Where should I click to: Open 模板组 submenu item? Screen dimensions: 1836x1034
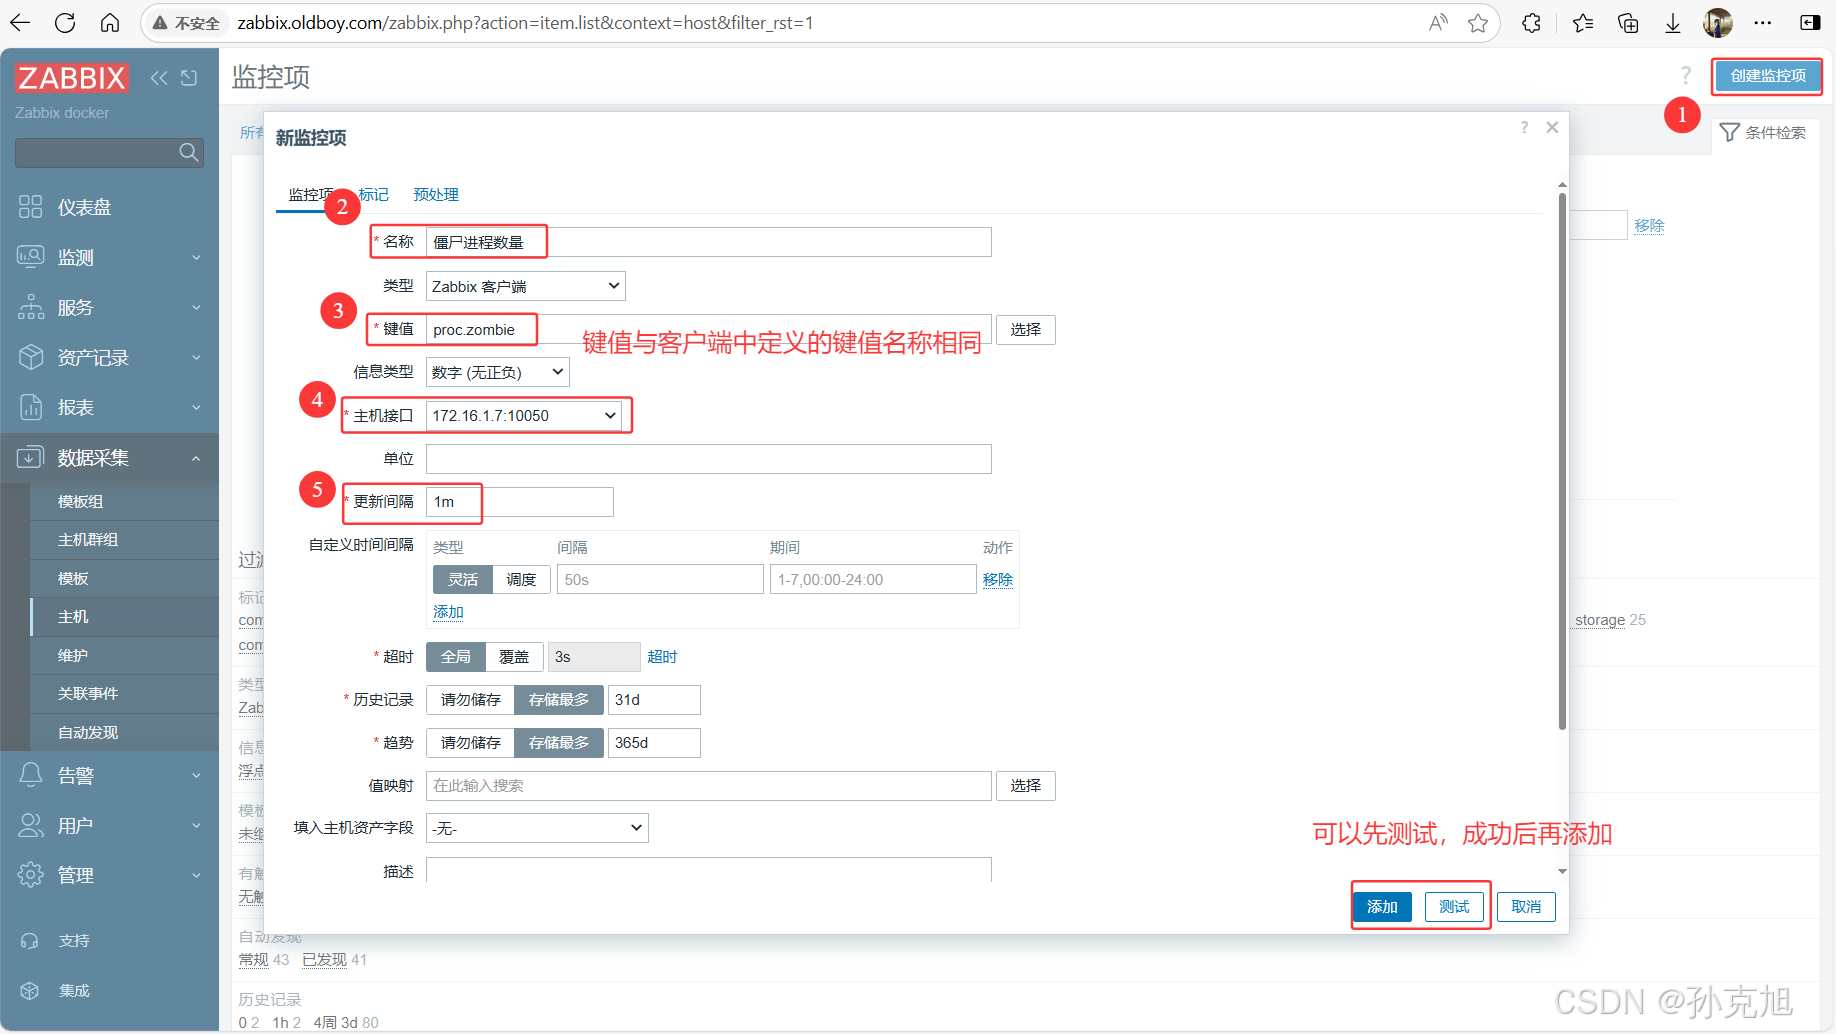click(124, 501)
